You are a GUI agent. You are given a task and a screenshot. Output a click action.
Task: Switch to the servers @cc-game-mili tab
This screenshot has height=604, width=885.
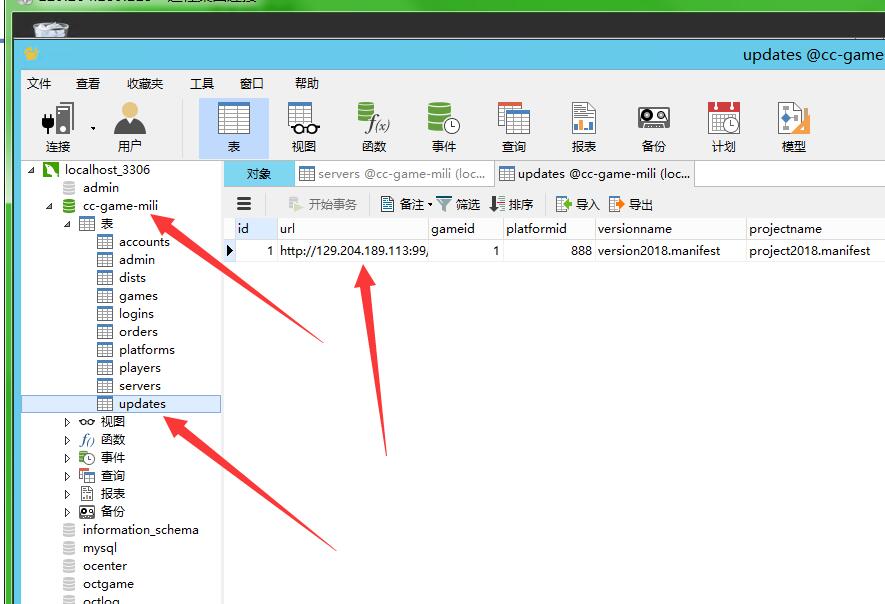coord(393,174)
